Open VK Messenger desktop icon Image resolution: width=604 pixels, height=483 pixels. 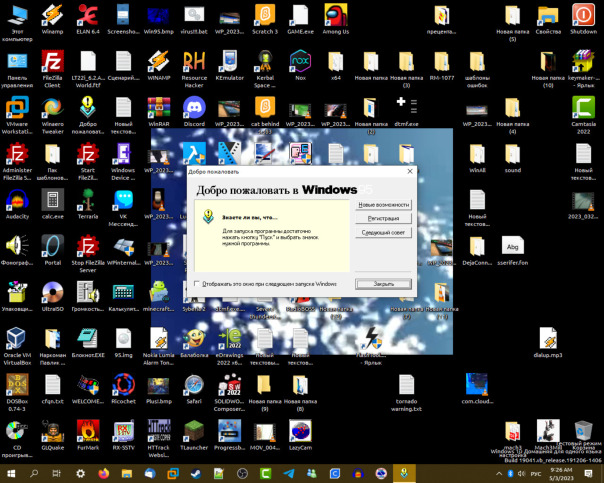[x=123, y=207]
